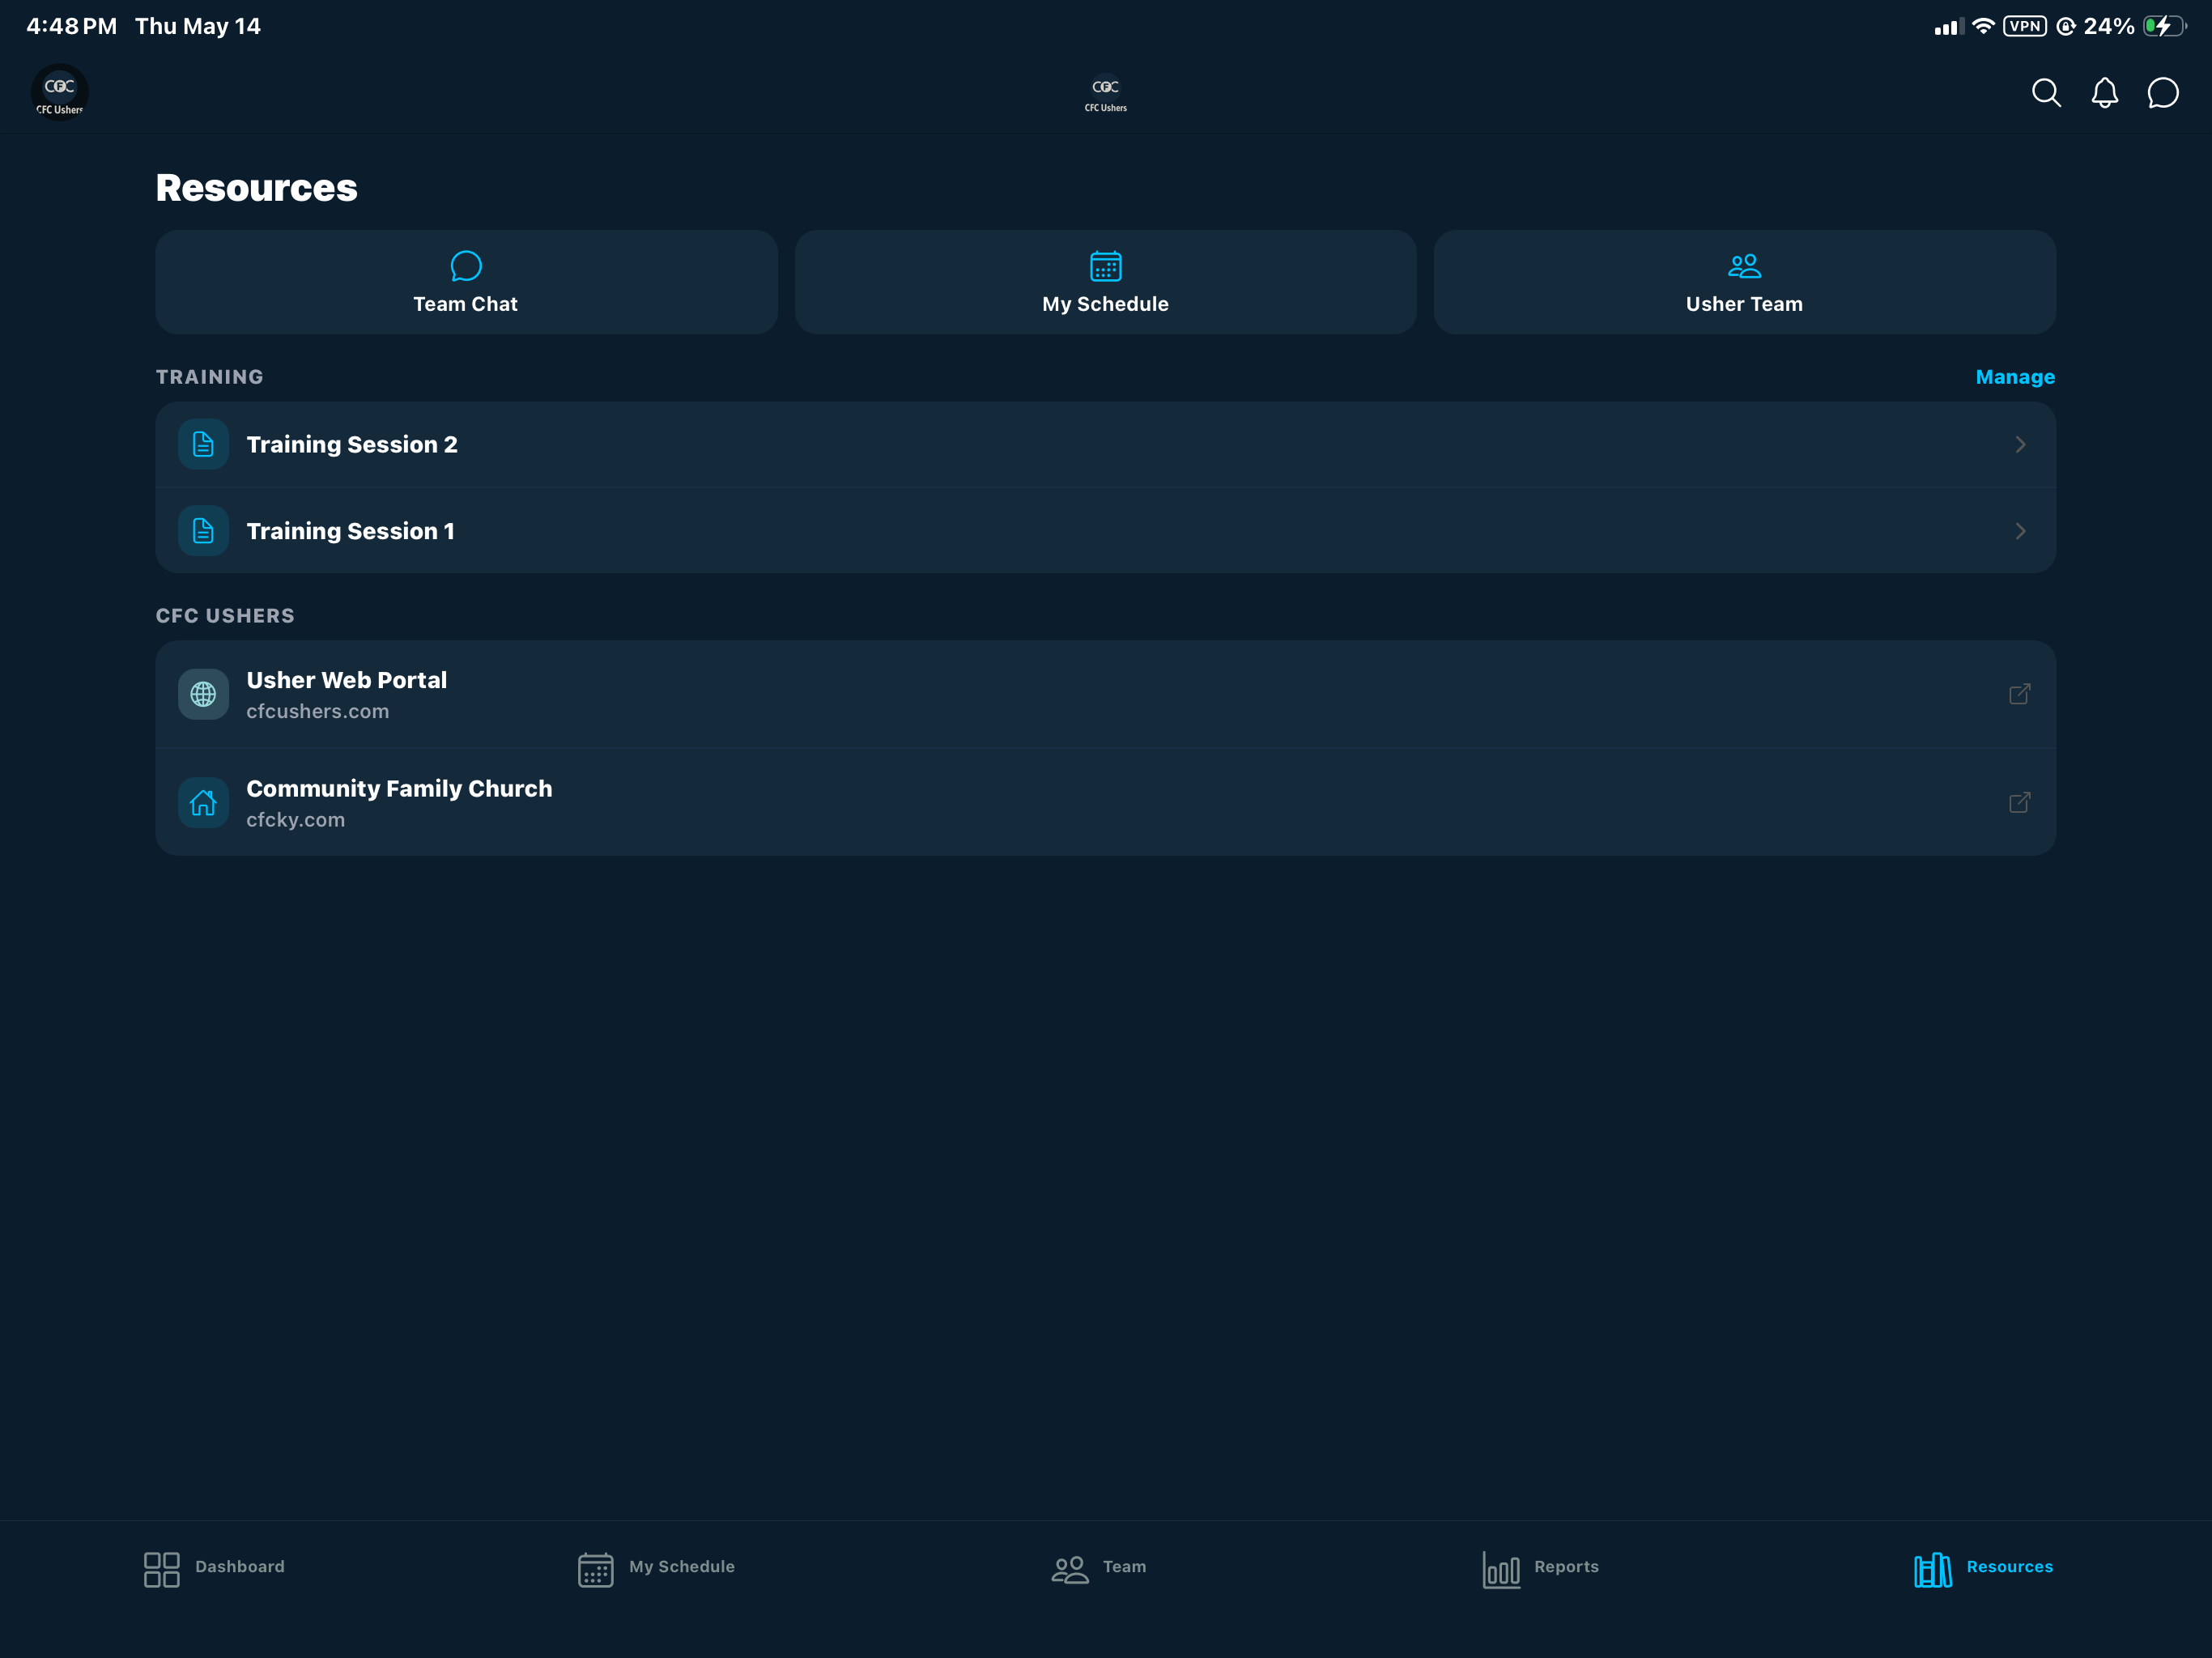The width and height of the screenshot is (2212, 1658).
Task: Open the Usher Web Portal link
Action: (x=1106, y=694)
